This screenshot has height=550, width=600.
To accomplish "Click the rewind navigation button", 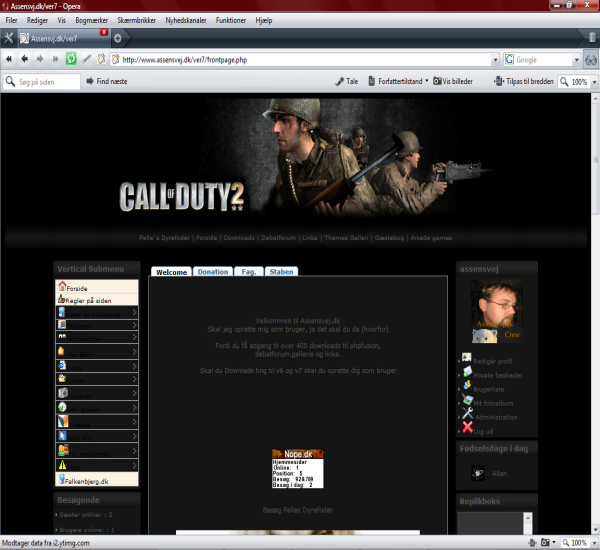I will pyautogui.click(x=9, y=59).
